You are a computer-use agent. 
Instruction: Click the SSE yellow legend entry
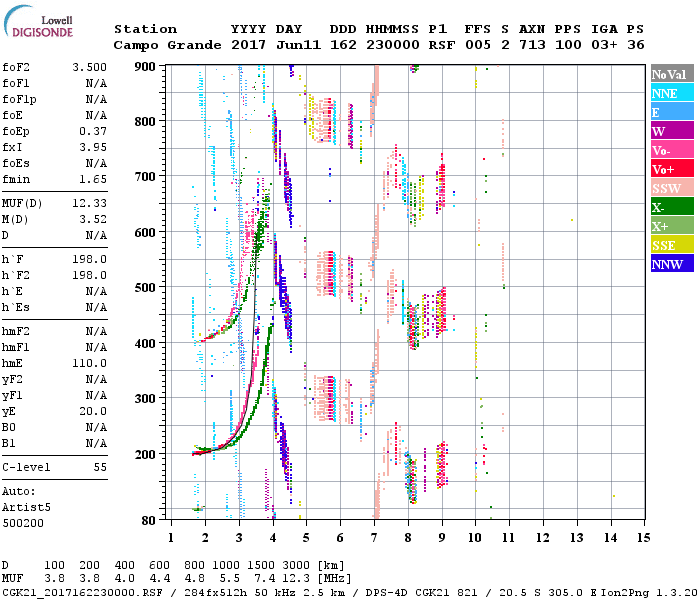[x=669, y=245]
